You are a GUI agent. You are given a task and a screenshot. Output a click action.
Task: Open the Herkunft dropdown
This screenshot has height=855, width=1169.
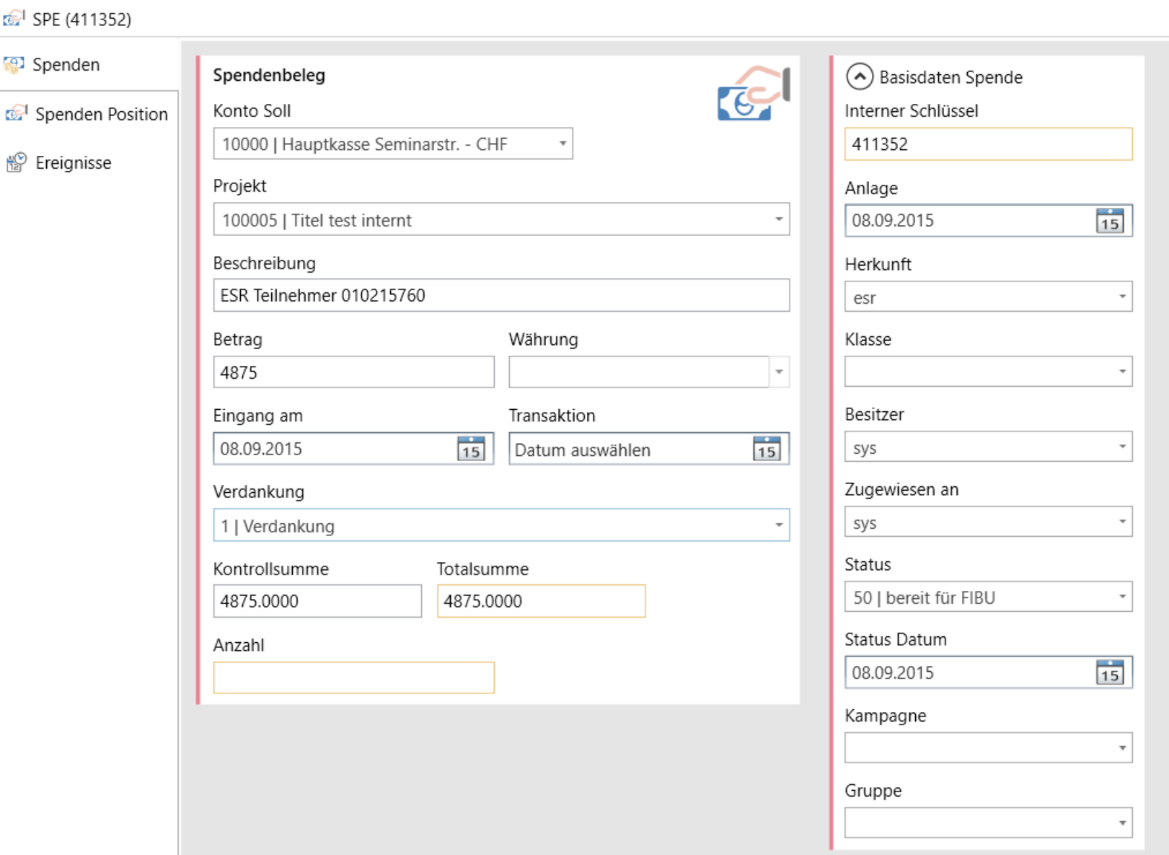(1122, 297)
